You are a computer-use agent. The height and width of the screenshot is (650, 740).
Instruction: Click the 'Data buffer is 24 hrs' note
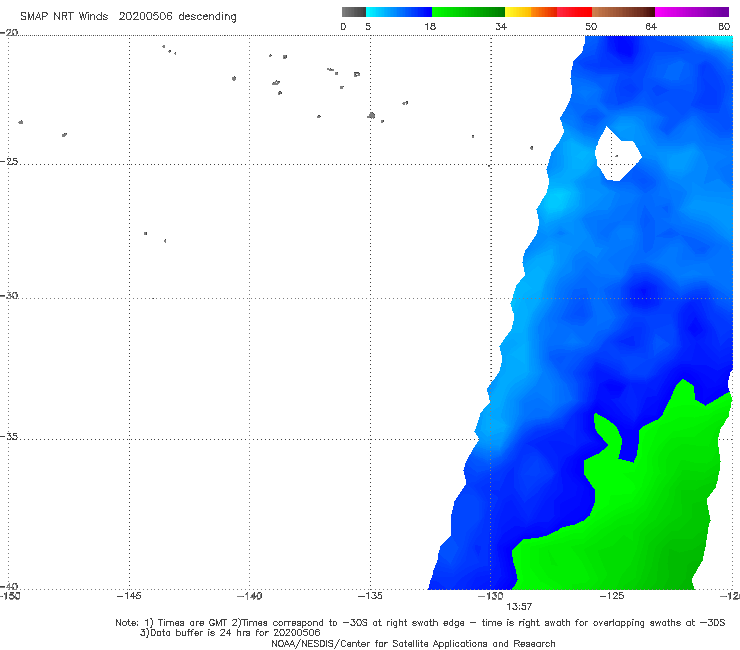click(x=230, y=633)
